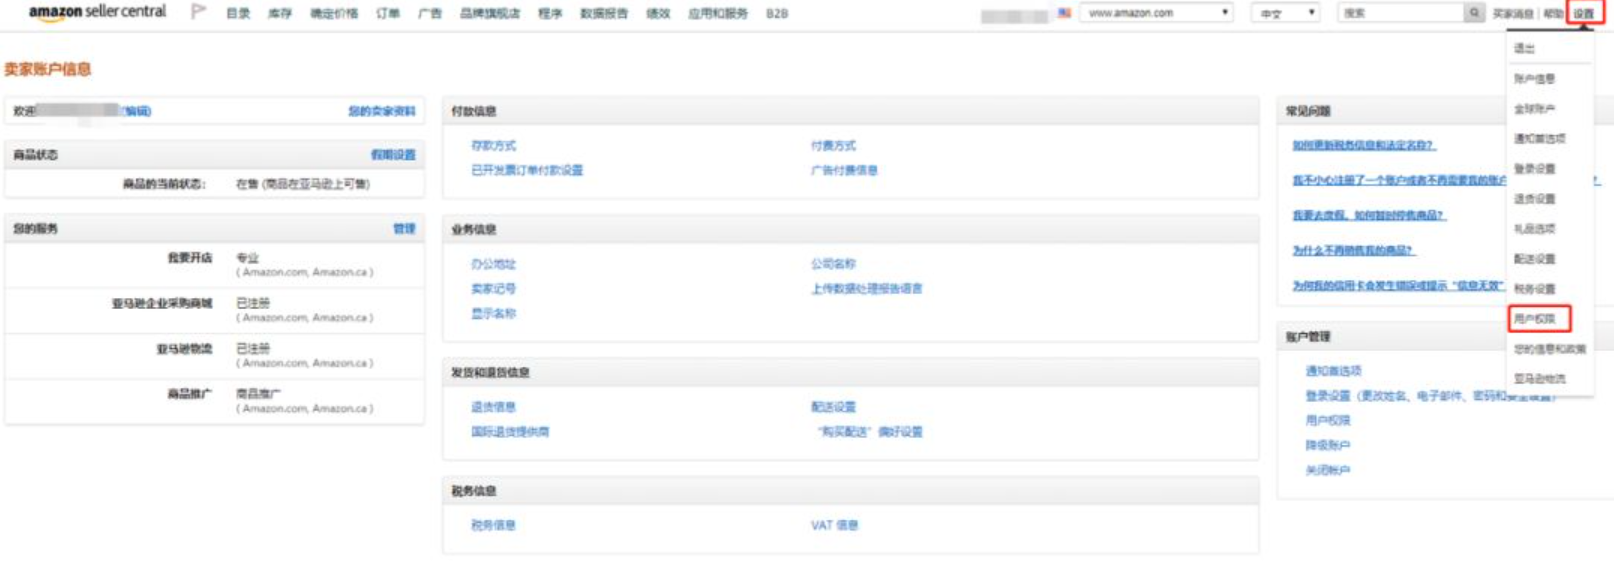The height and width of the screenshot is (566, 1614).
Task: Select 税务设置 in settings dropdown
Action: coord(1534,288)
